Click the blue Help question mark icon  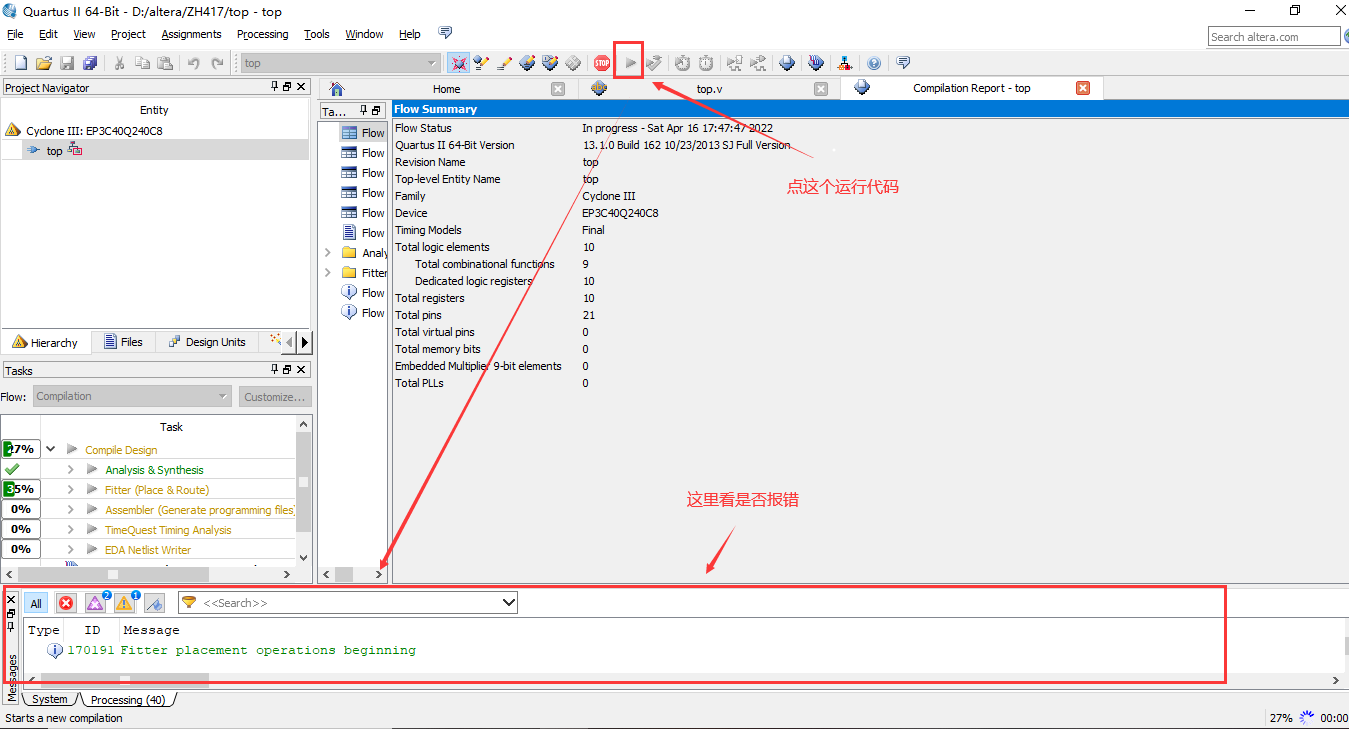click(874, 63)
